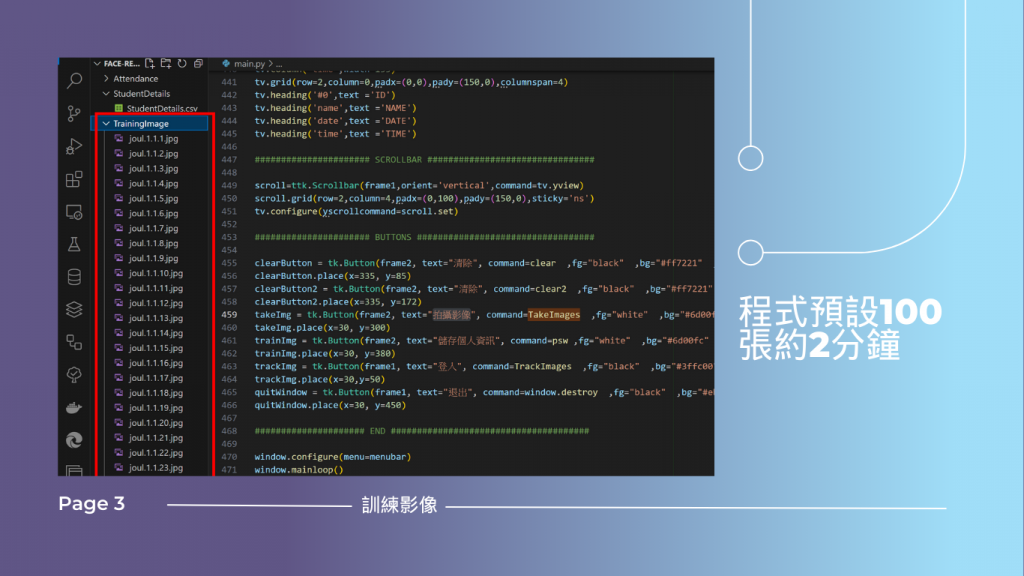Open joul.1.1.17.jpg

pos(156,378)
